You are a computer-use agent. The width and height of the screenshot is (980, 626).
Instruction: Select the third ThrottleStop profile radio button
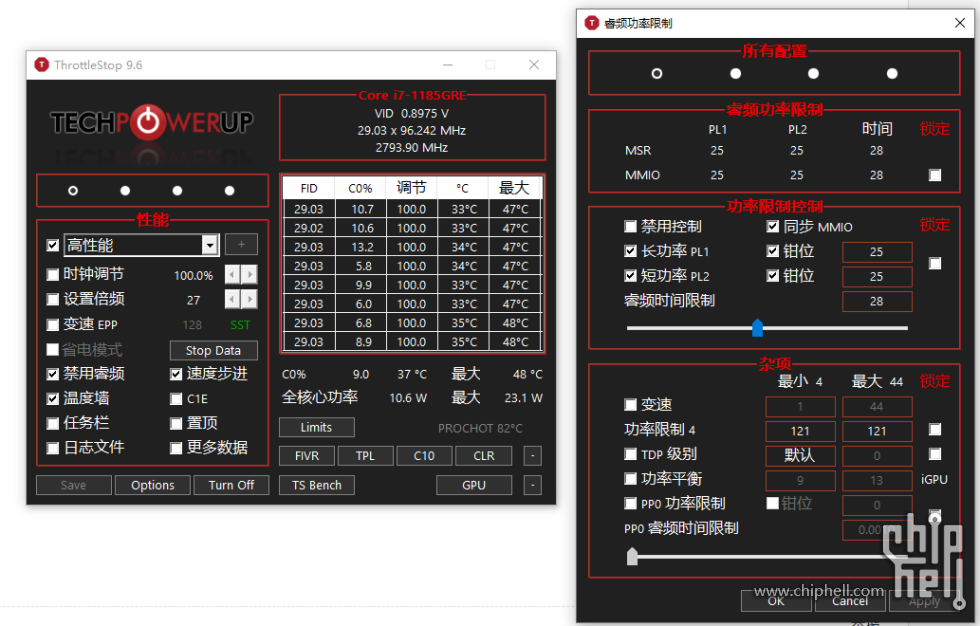tap(178, 191)
